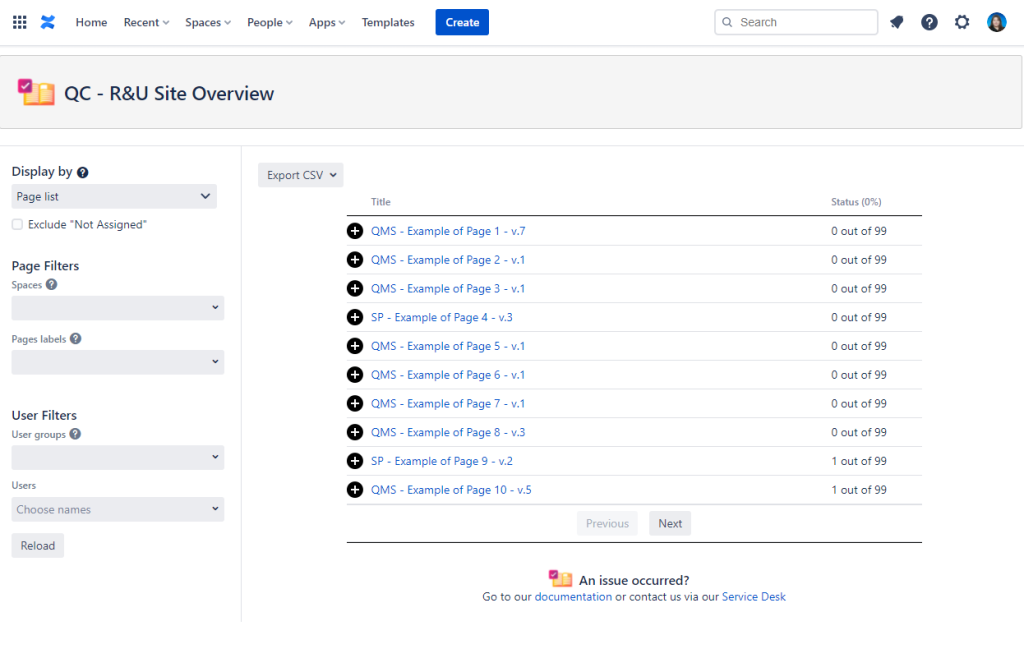Click the help icon beside User groups

75,434
